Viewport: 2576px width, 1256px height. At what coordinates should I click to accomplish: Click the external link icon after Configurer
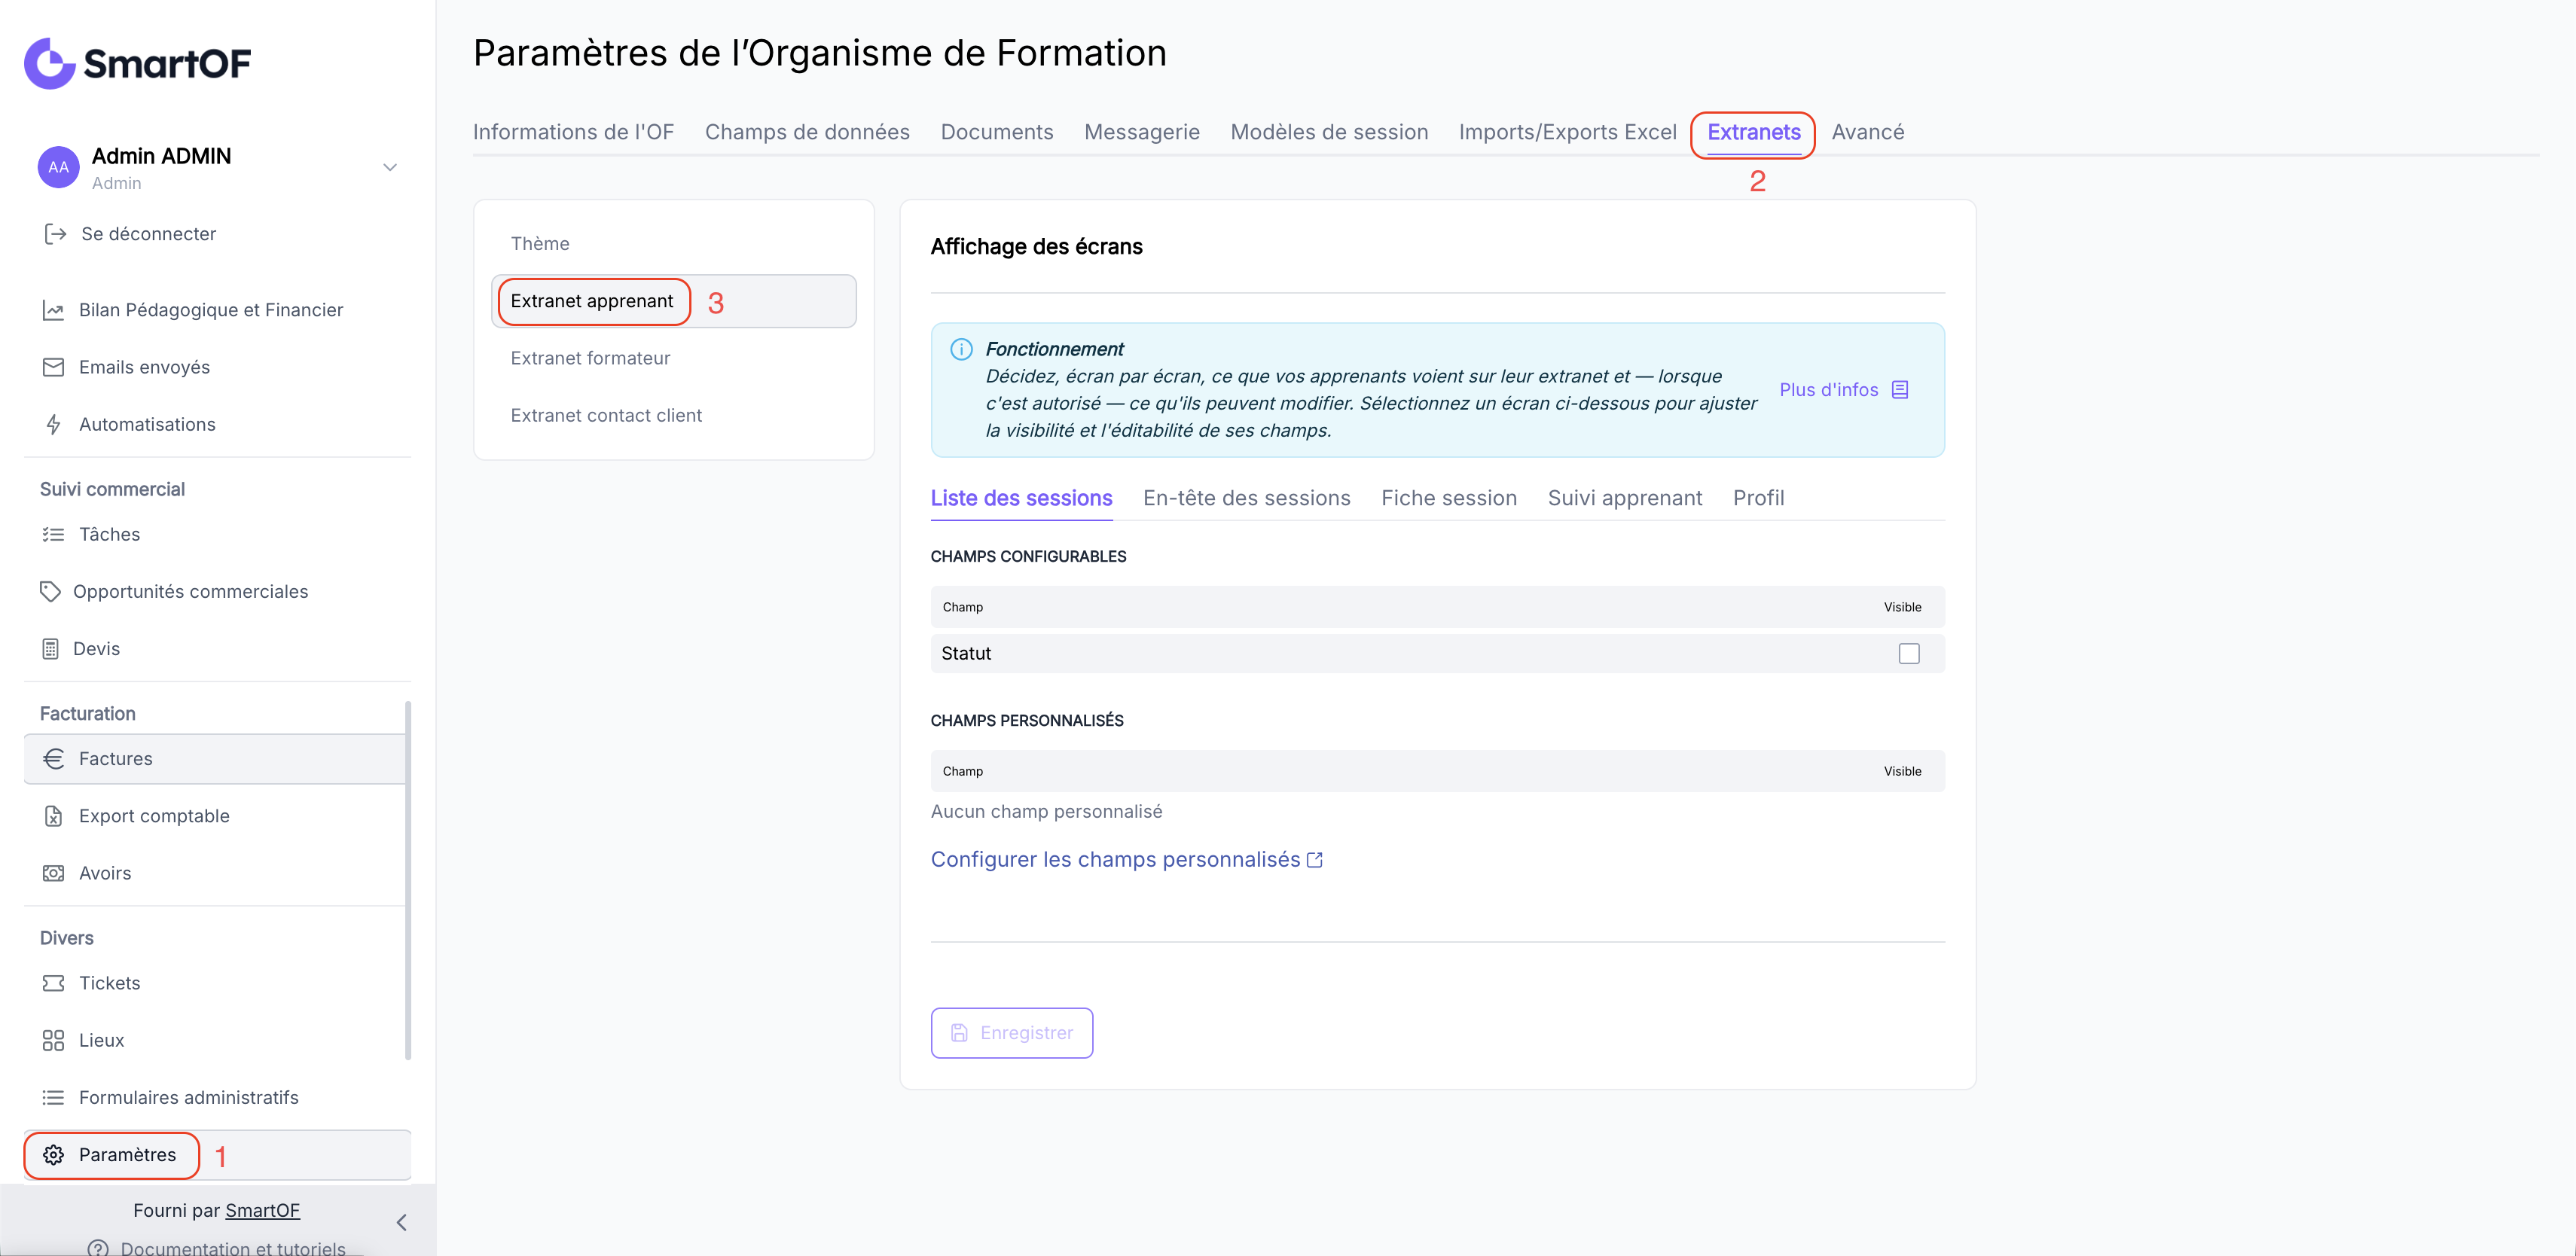point(1315,860)
